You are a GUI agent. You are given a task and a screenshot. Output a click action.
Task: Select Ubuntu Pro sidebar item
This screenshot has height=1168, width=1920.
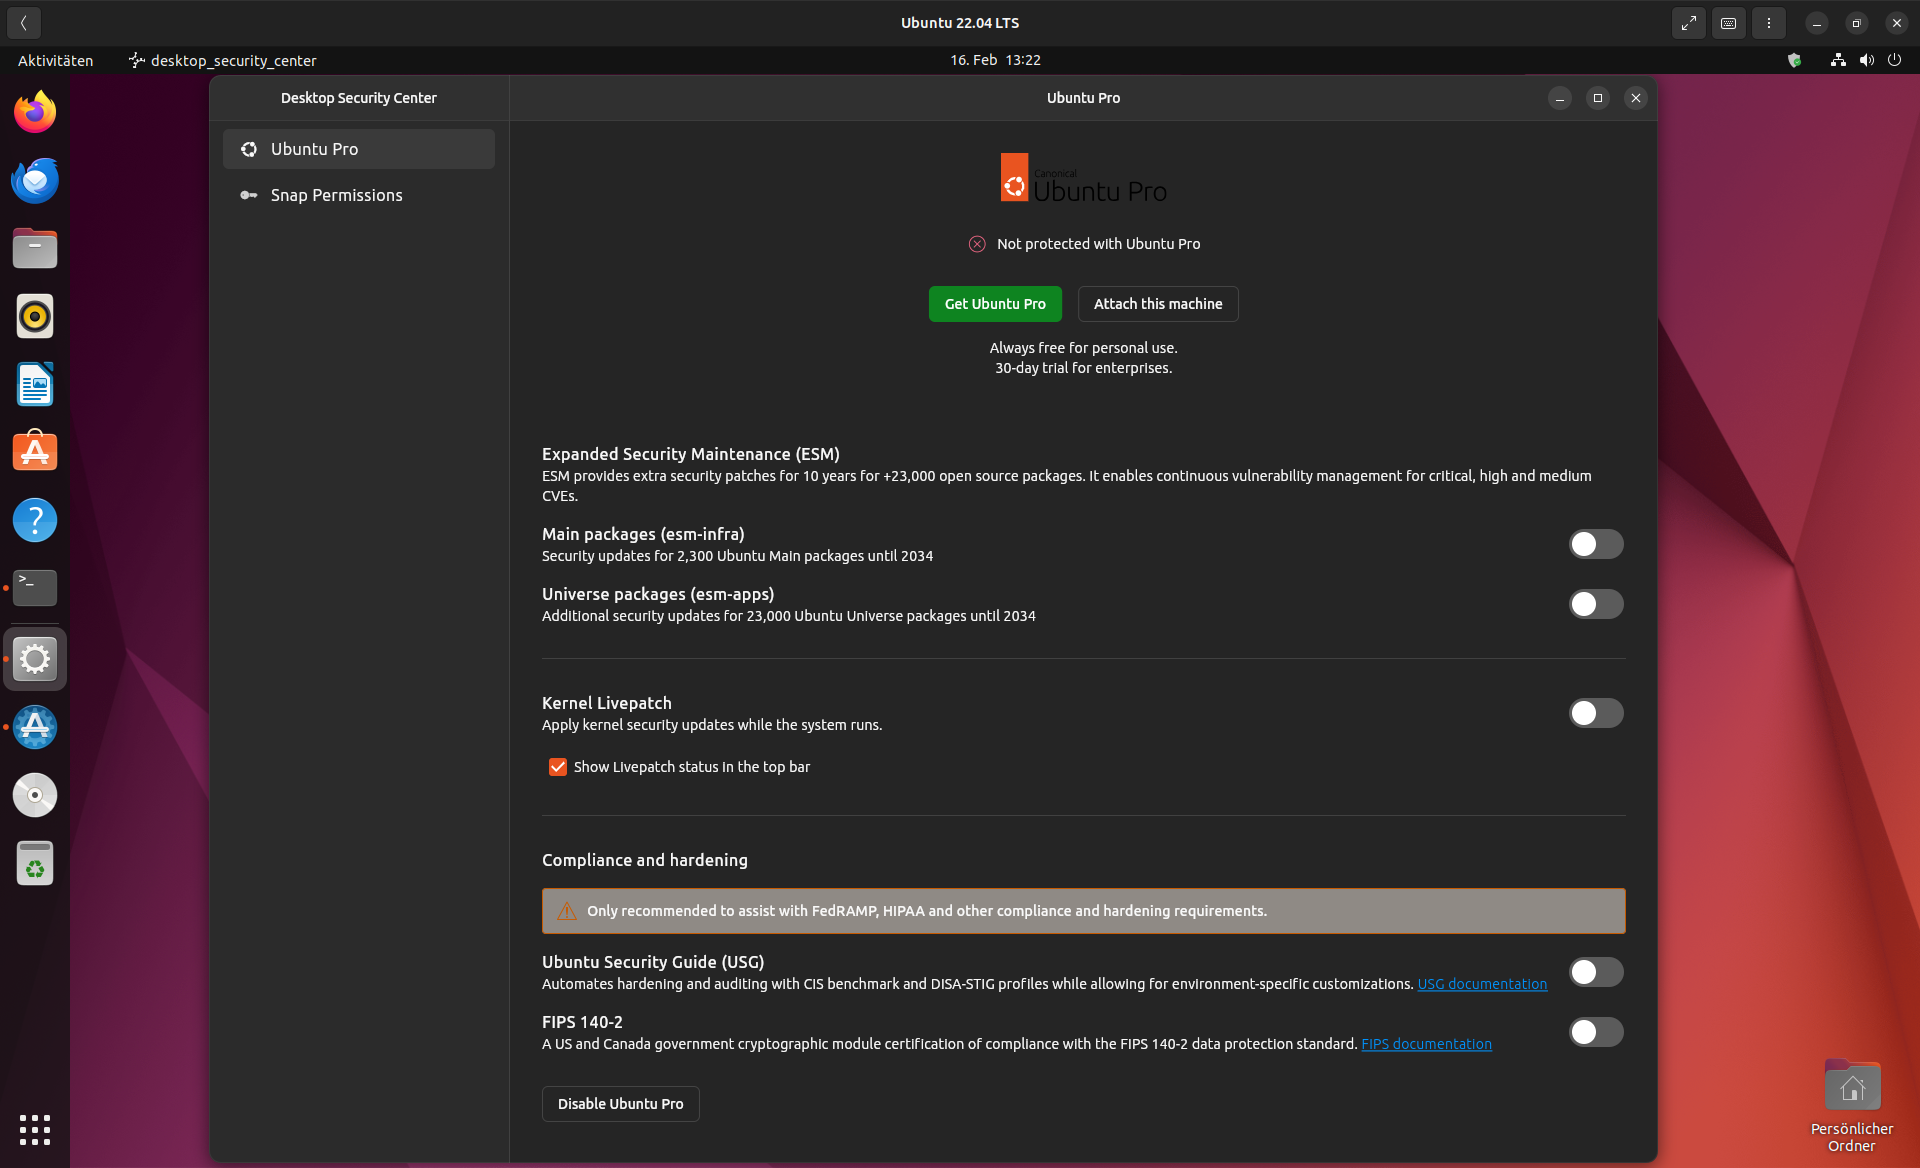(314, 149)
